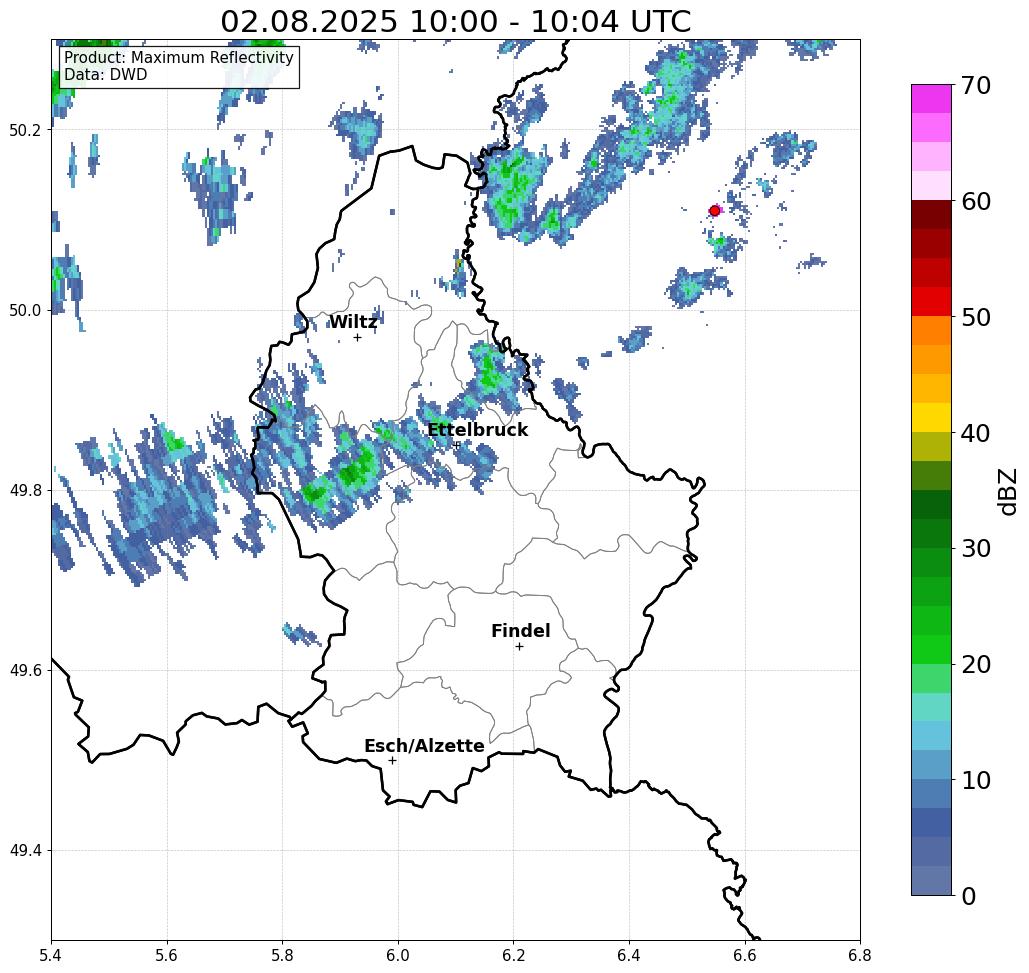The height and width of the screenshot is (973, 1029).
Task: Click the colorbar tick label 0
Action: (x=969, y=896)
